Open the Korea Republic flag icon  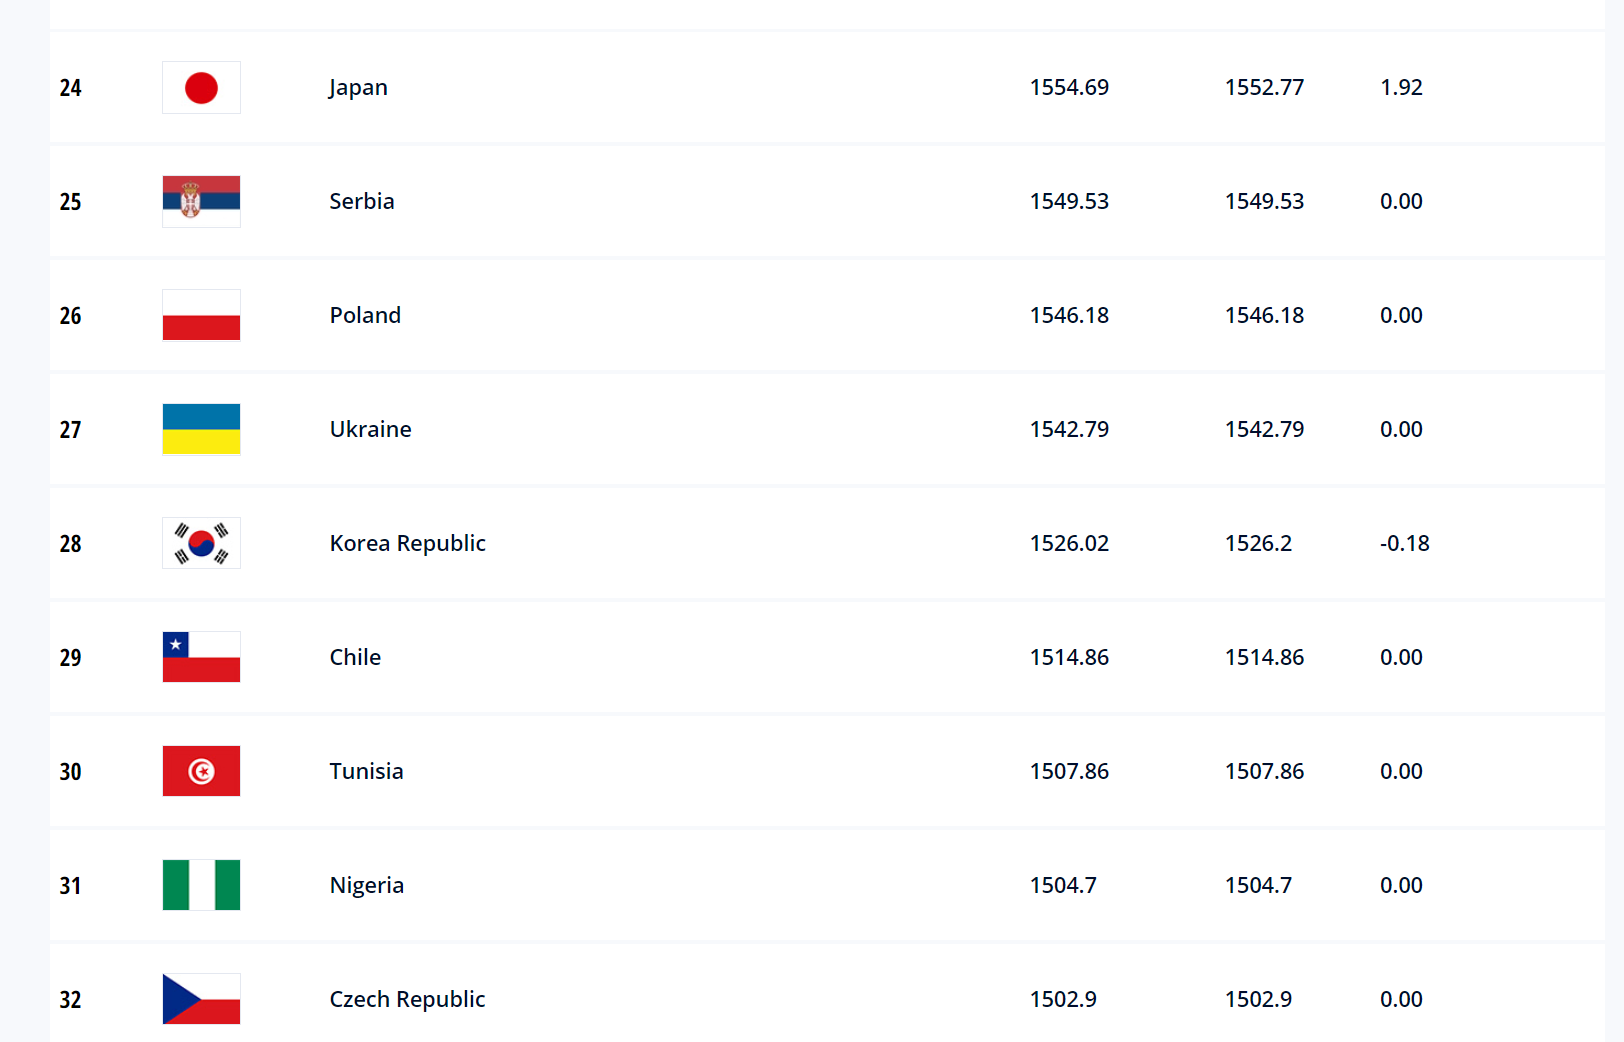coord(201,543)
